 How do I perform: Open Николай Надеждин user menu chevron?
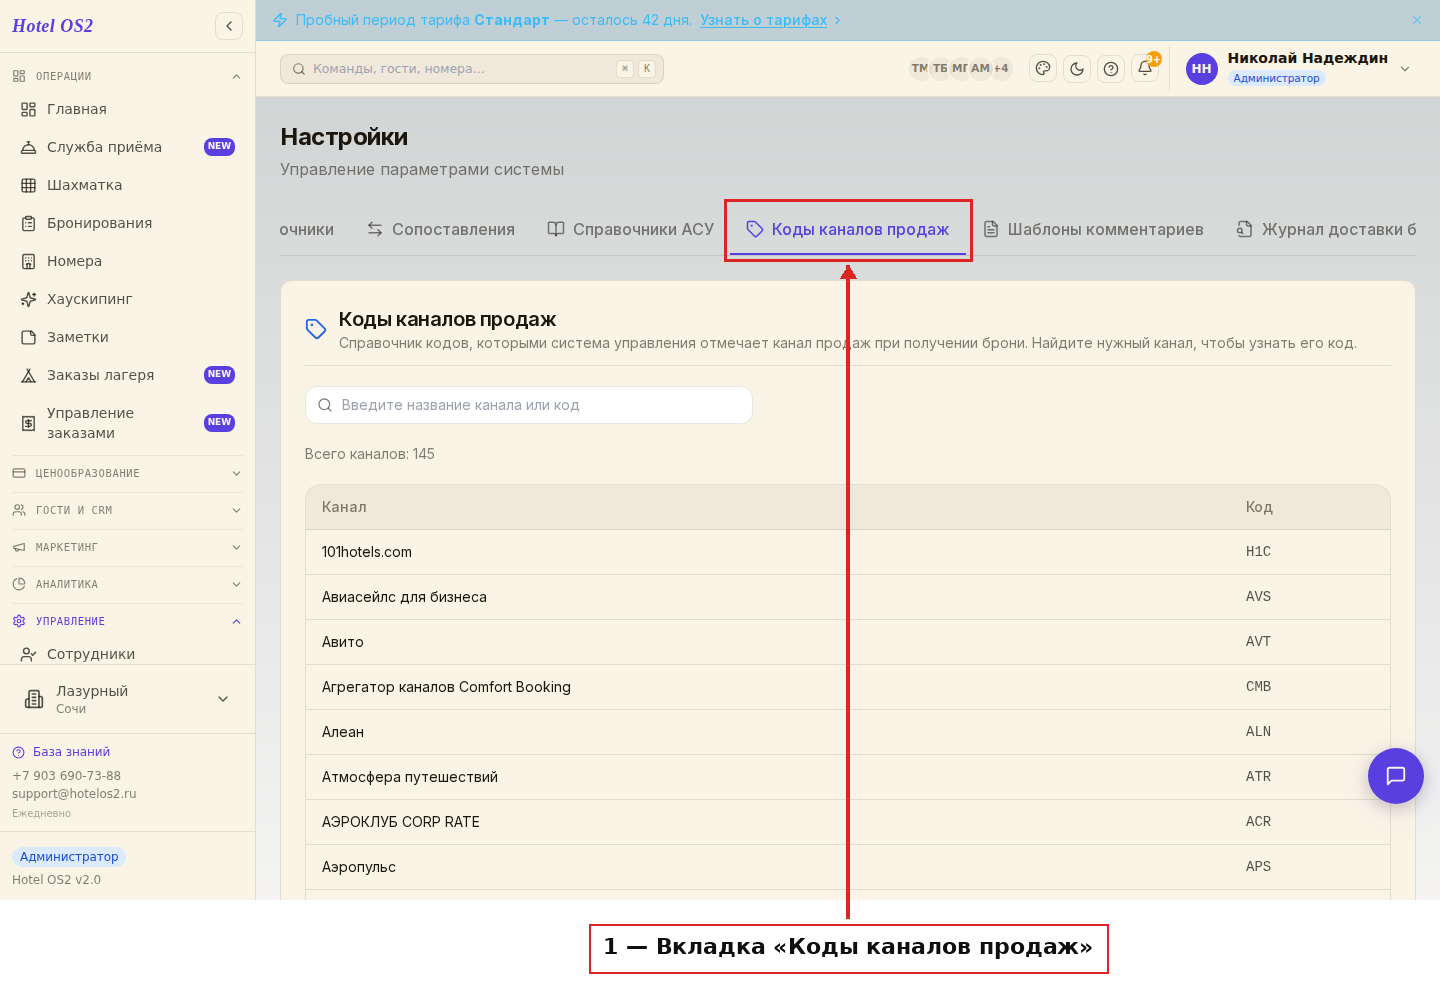pos(1405,69)
